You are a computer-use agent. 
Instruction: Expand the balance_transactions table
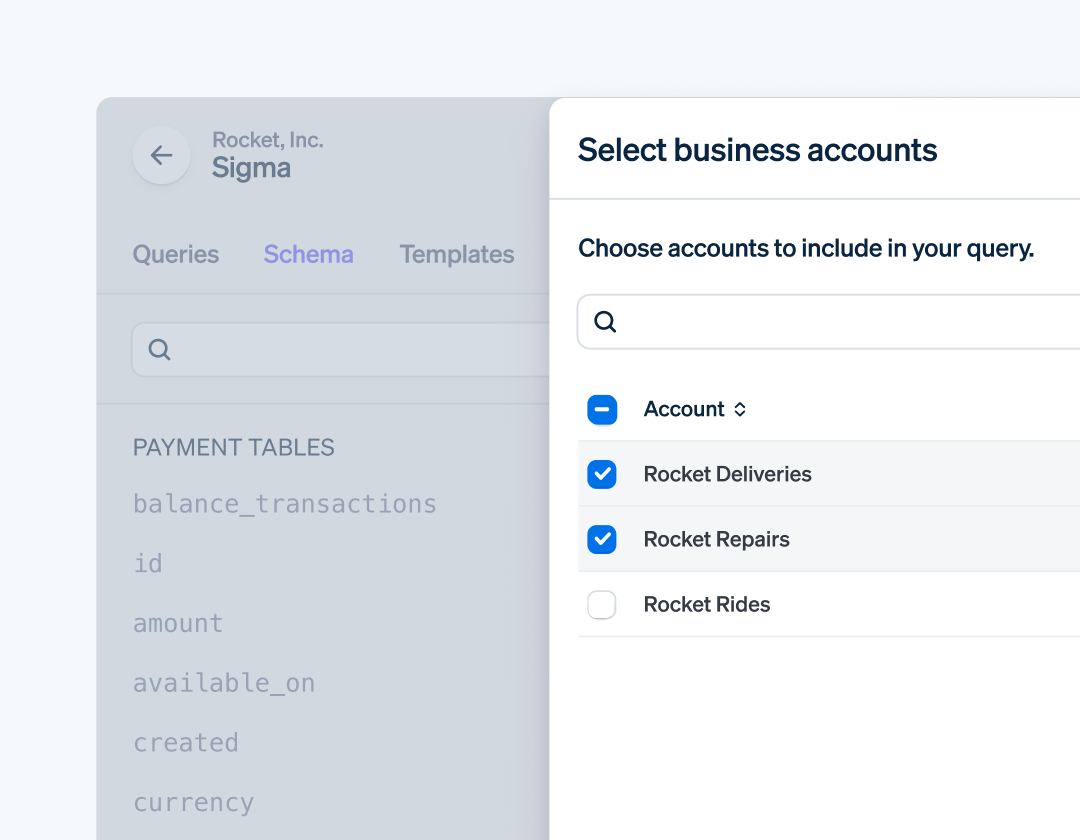coord(284,504)
